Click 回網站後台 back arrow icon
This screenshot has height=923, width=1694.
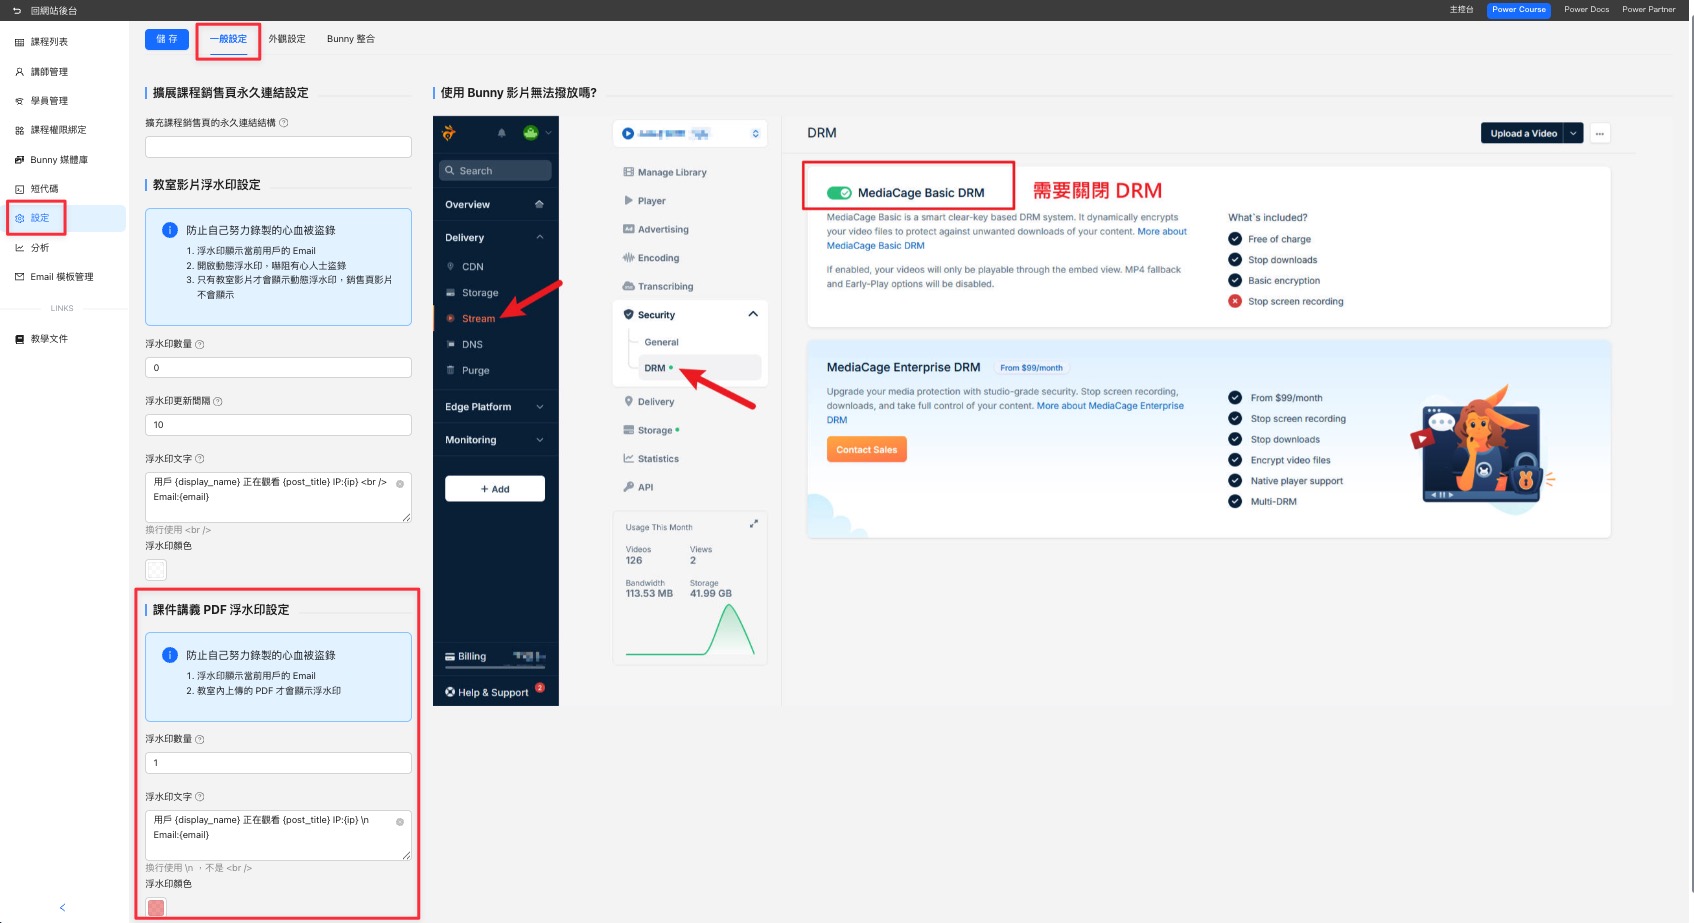[x=17, y=11]
